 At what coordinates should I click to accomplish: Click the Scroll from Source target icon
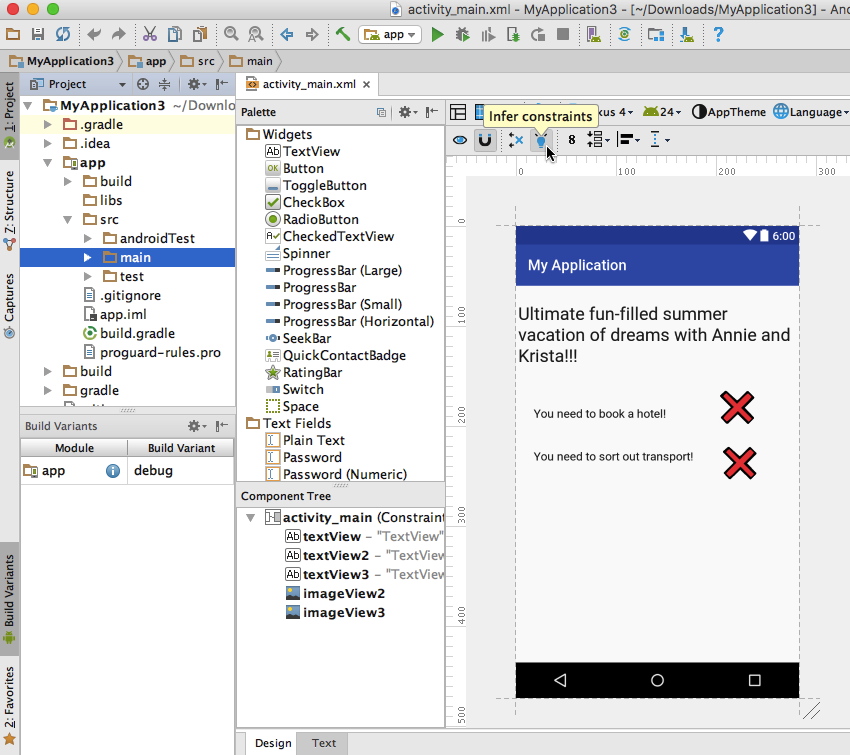143,84
